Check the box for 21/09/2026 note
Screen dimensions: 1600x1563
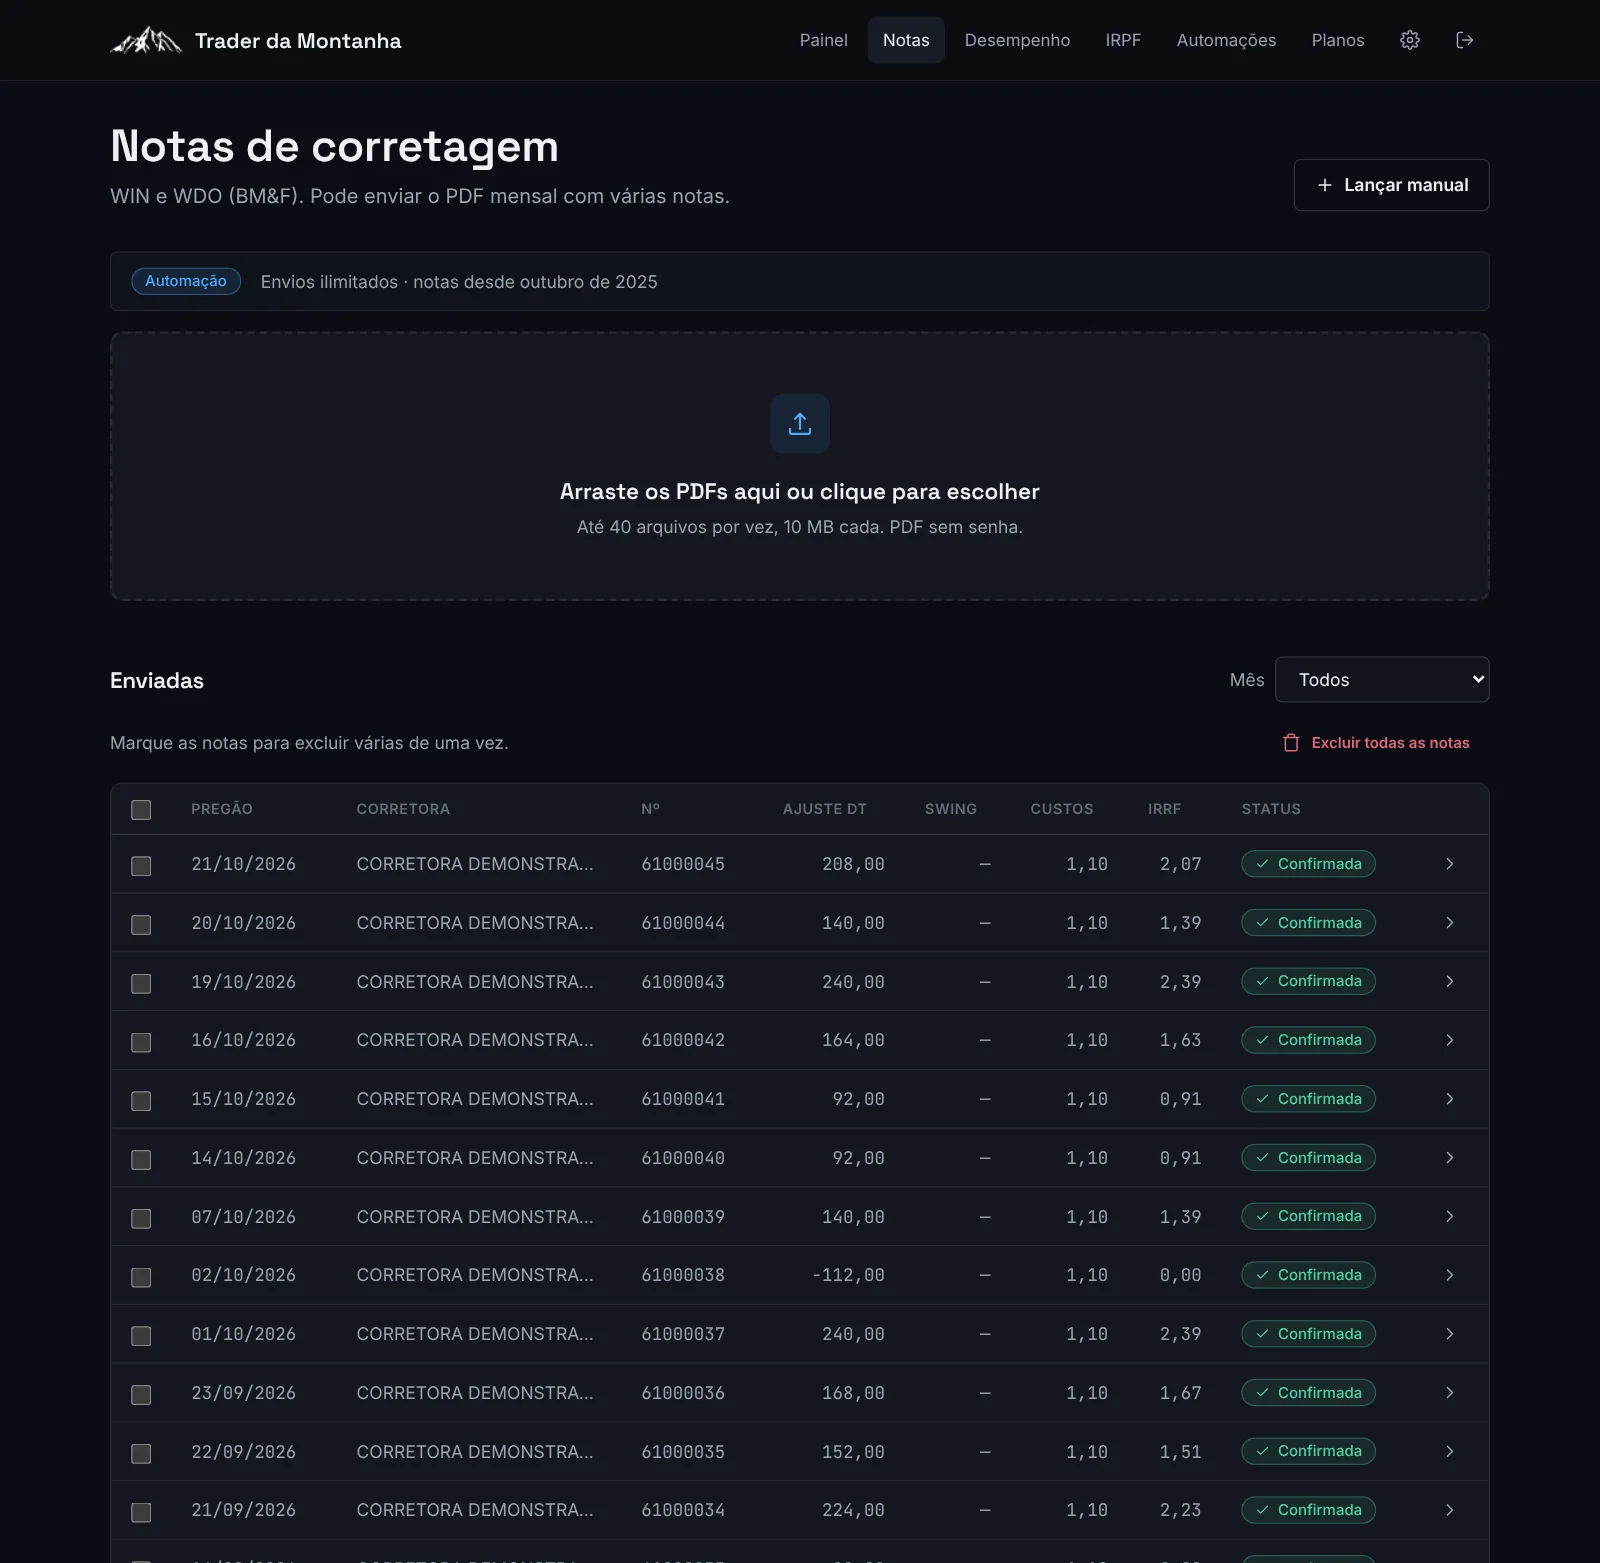pos(141,1513)
